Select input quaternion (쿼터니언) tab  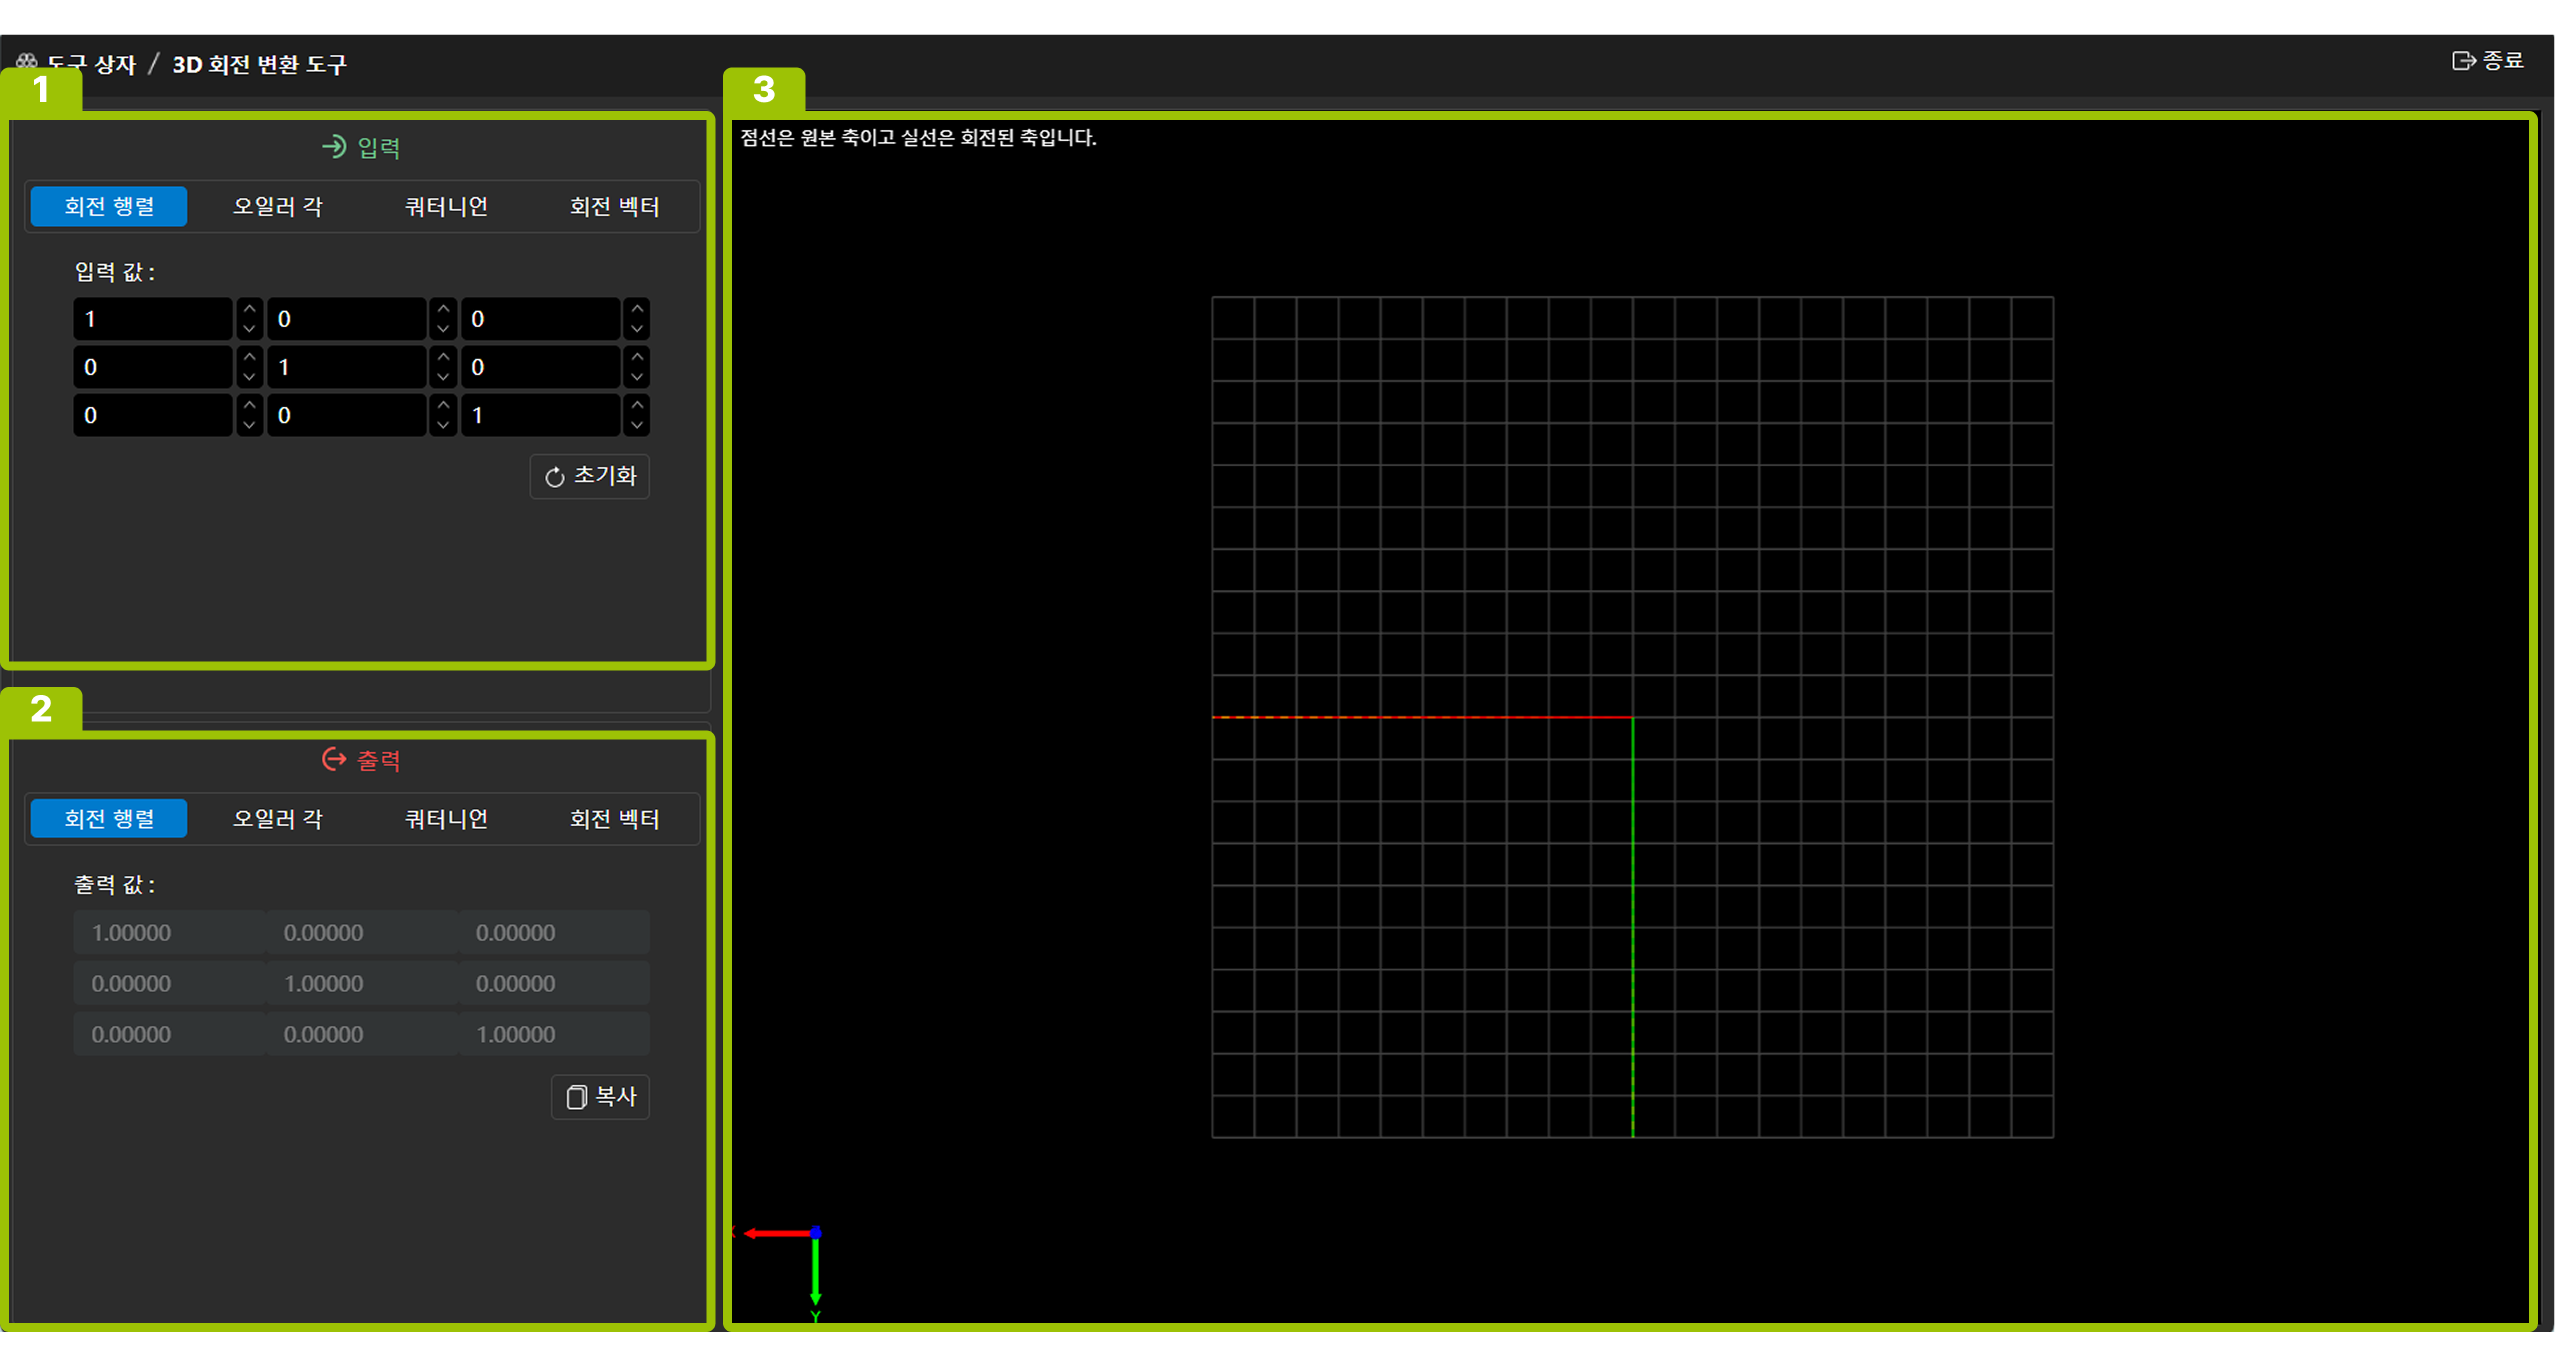coord(446,206)
